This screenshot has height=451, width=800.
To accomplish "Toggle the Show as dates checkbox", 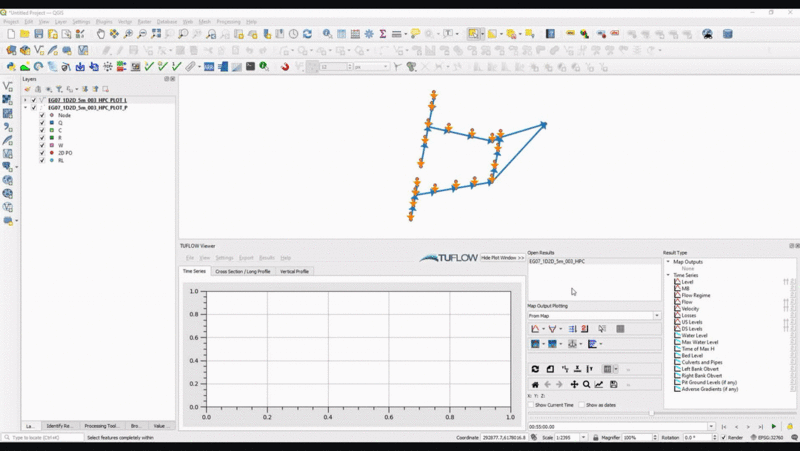I will (581, 405).
